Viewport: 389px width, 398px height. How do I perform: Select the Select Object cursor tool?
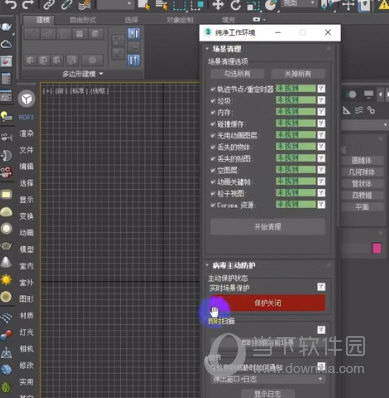point(144,4)
